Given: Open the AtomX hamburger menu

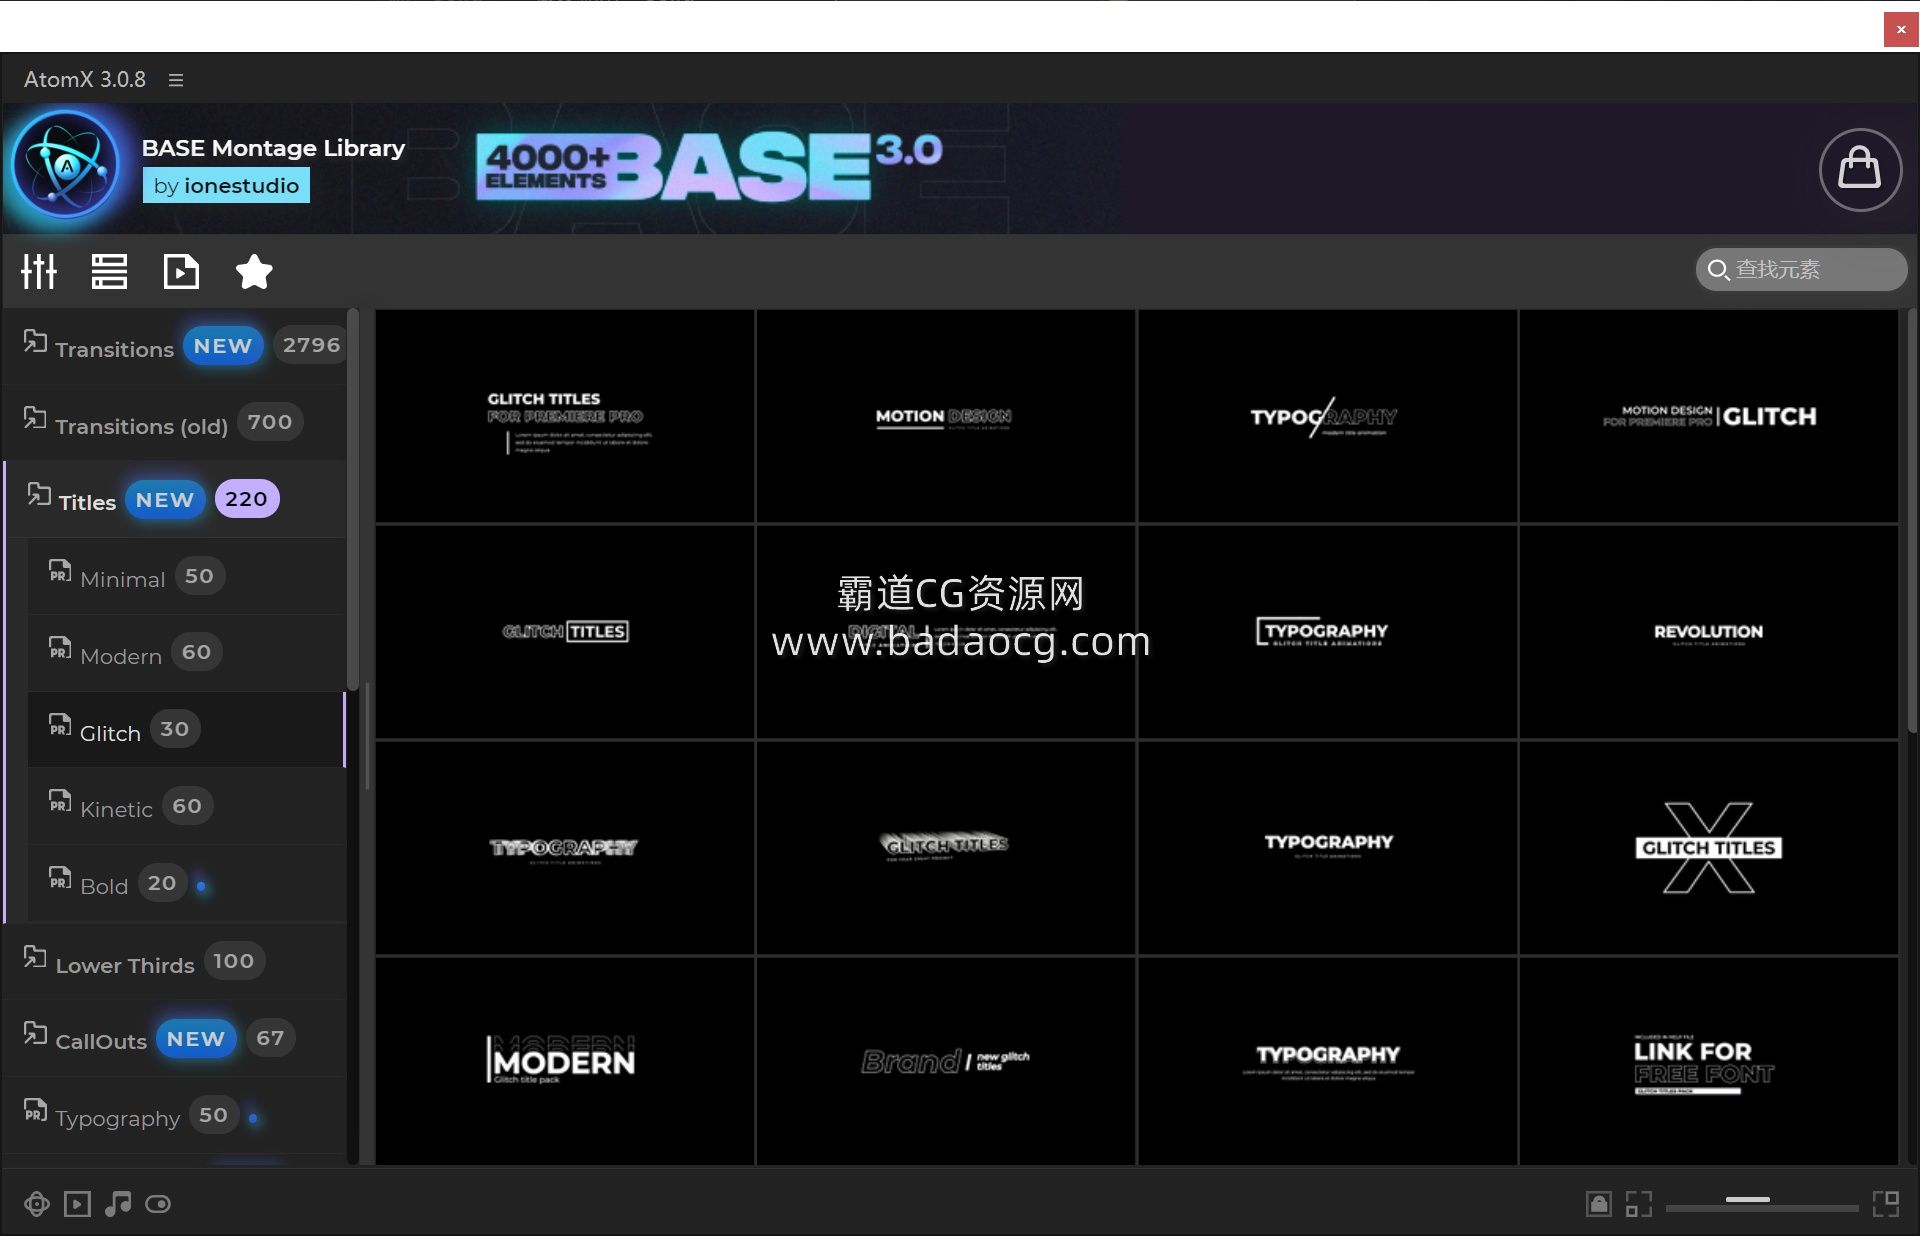Looking at the screenshot, I should [x=176, y=80].
